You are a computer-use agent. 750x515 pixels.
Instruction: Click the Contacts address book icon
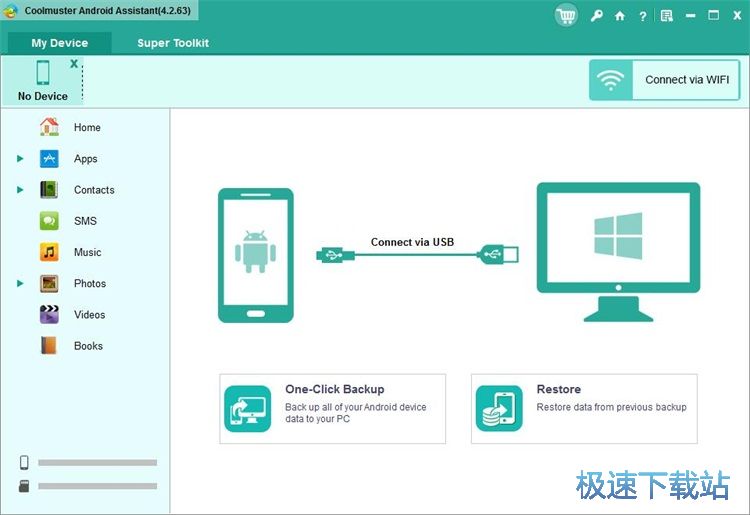(x=49, y=190)
